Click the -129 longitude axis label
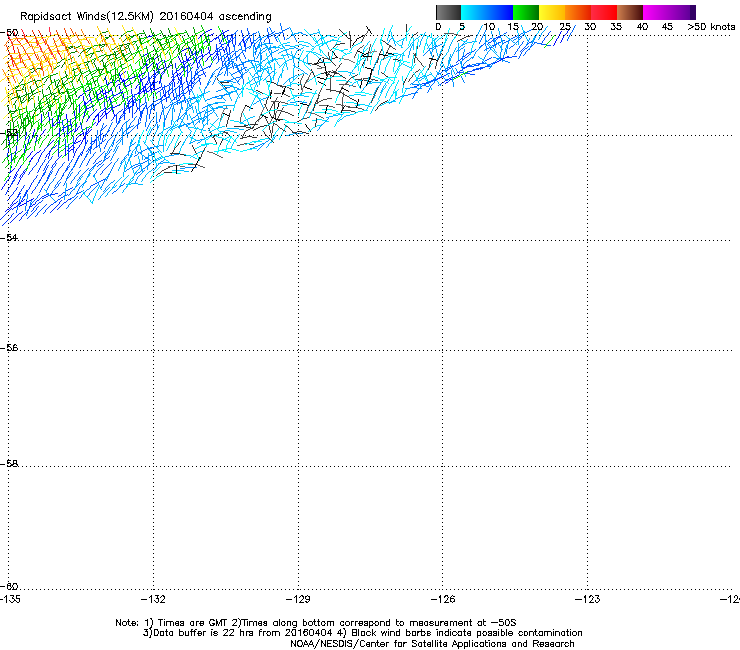Viewport: 740px width, 650px height. 298,599
